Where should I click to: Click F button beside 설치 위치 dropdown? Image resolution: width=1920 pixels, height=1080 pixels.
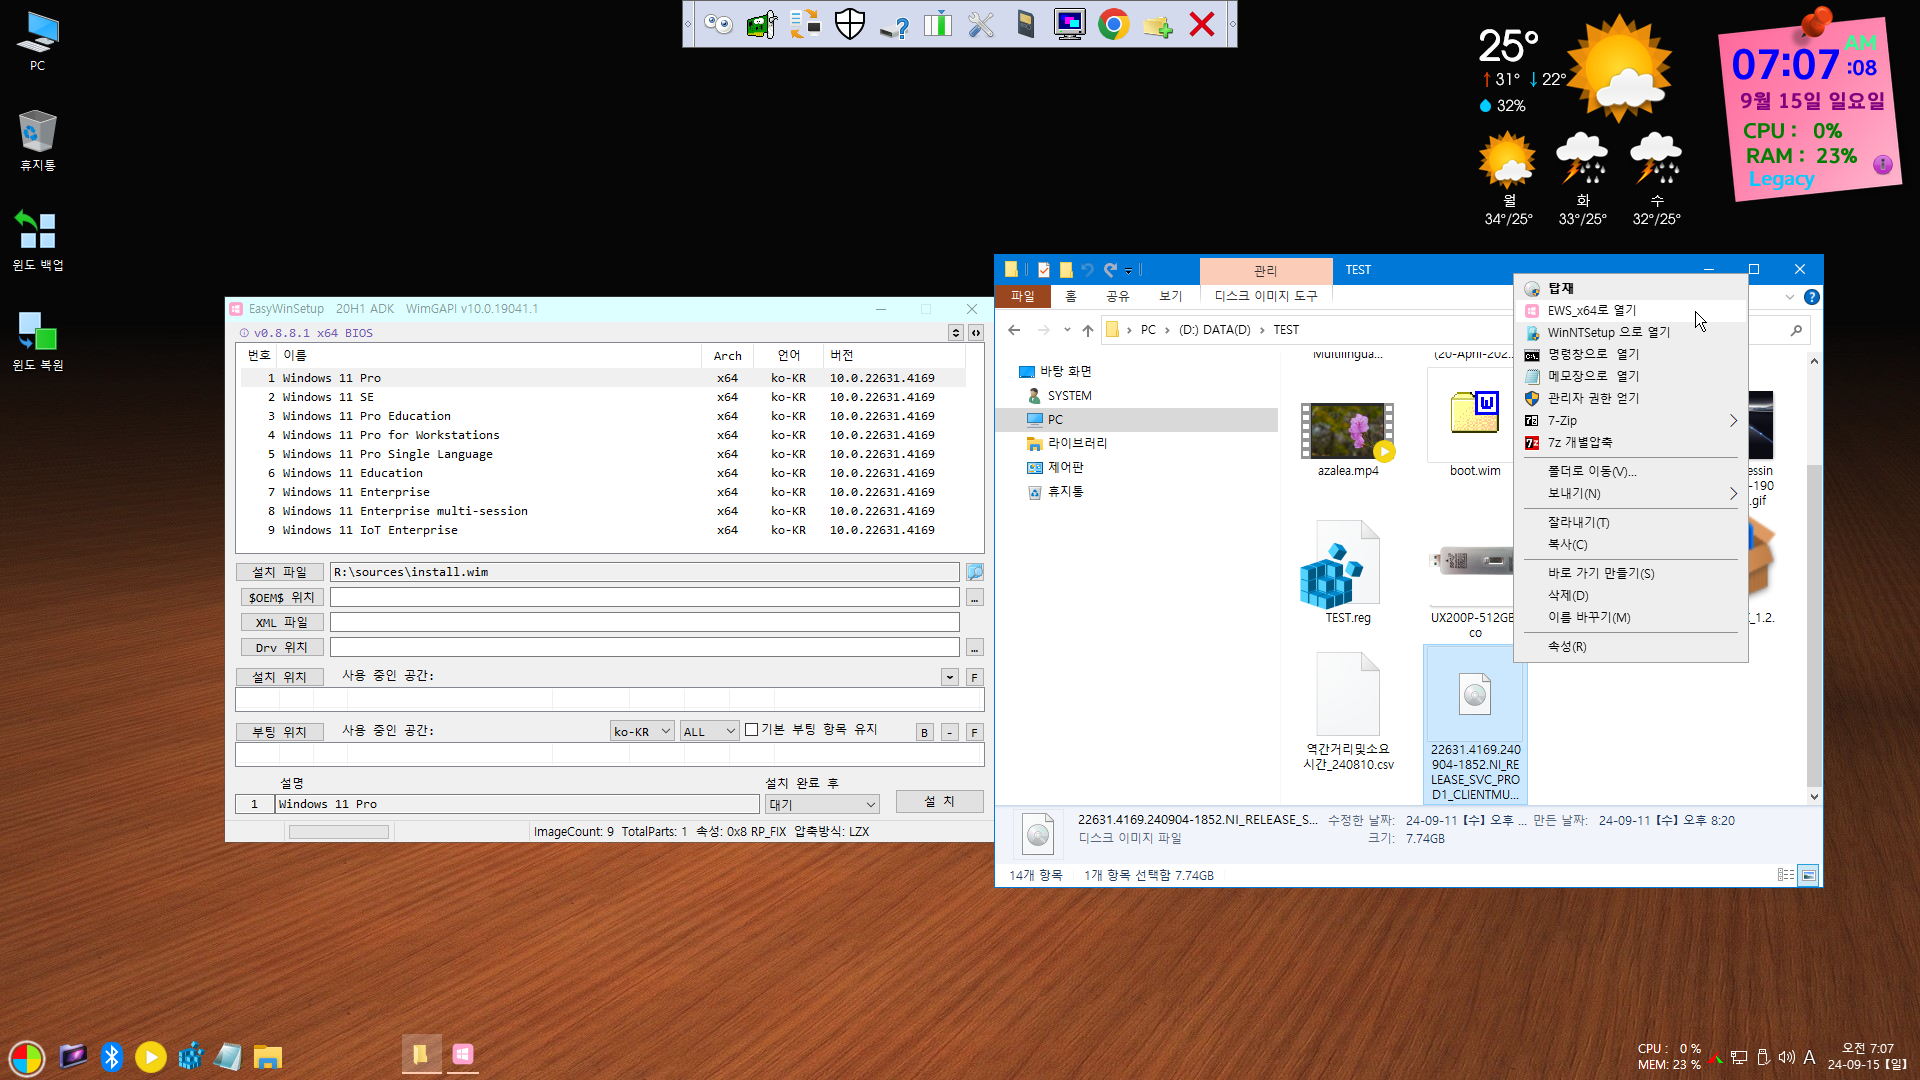pyautogui.click(x=975, y=677)
